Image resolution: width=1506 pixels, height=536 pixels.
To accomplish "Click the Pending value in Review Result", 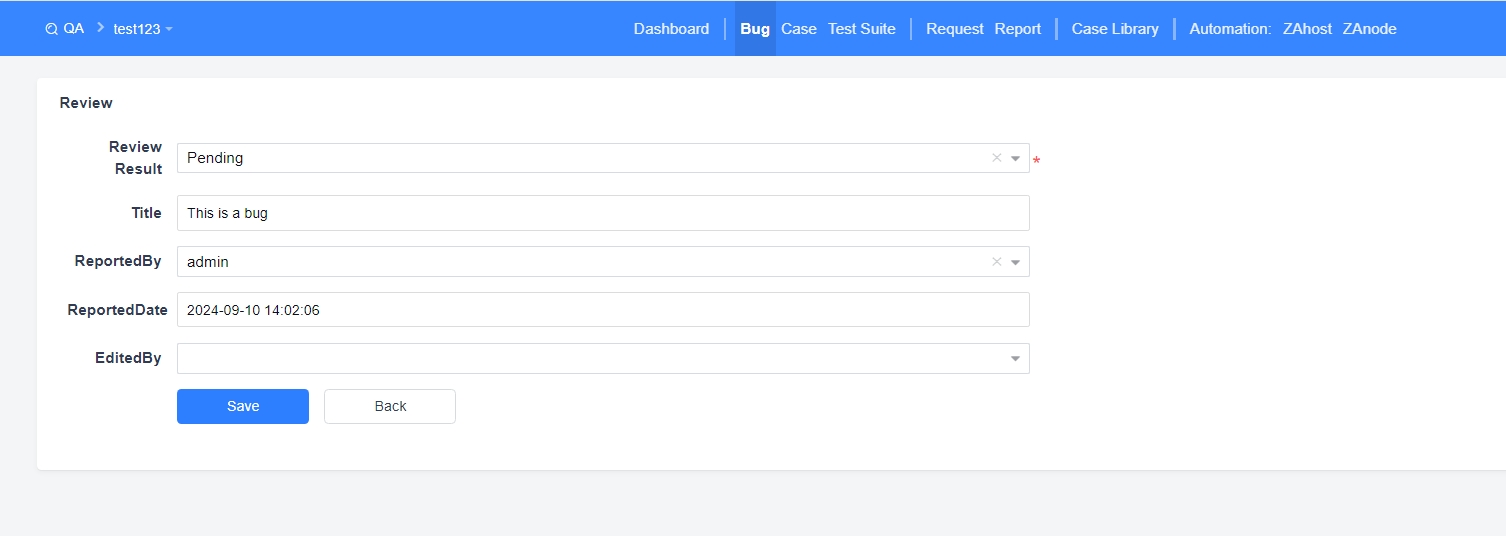I will tap(215, 158).
